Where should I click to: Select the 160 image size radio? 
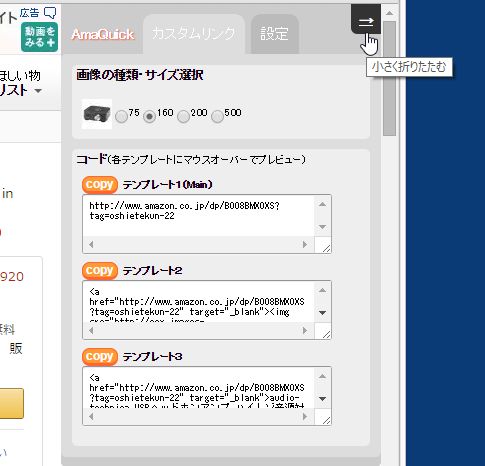pos(149,117)
